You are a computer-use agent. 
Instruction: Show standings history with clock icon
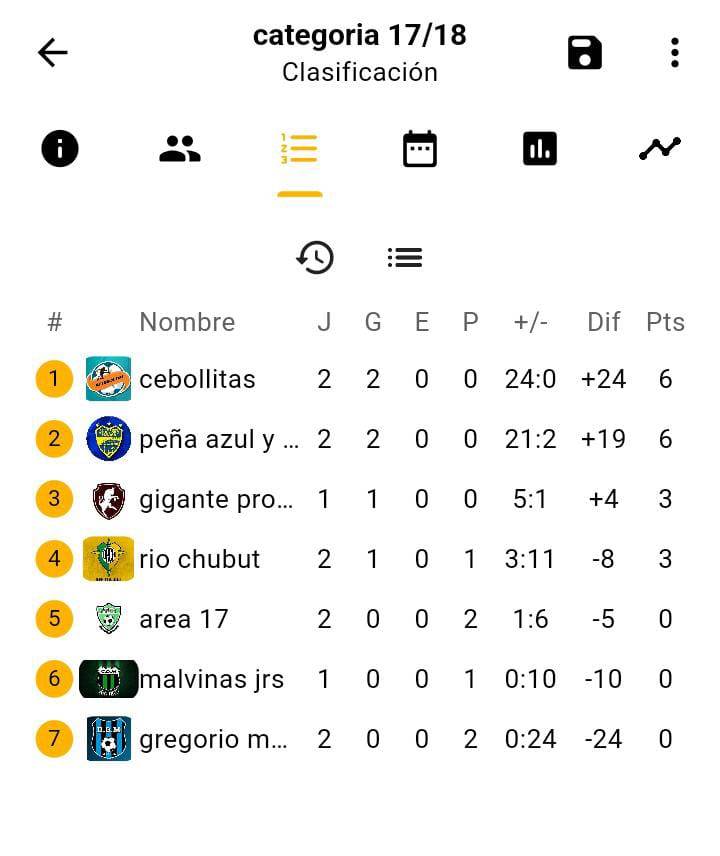point(315,257)
